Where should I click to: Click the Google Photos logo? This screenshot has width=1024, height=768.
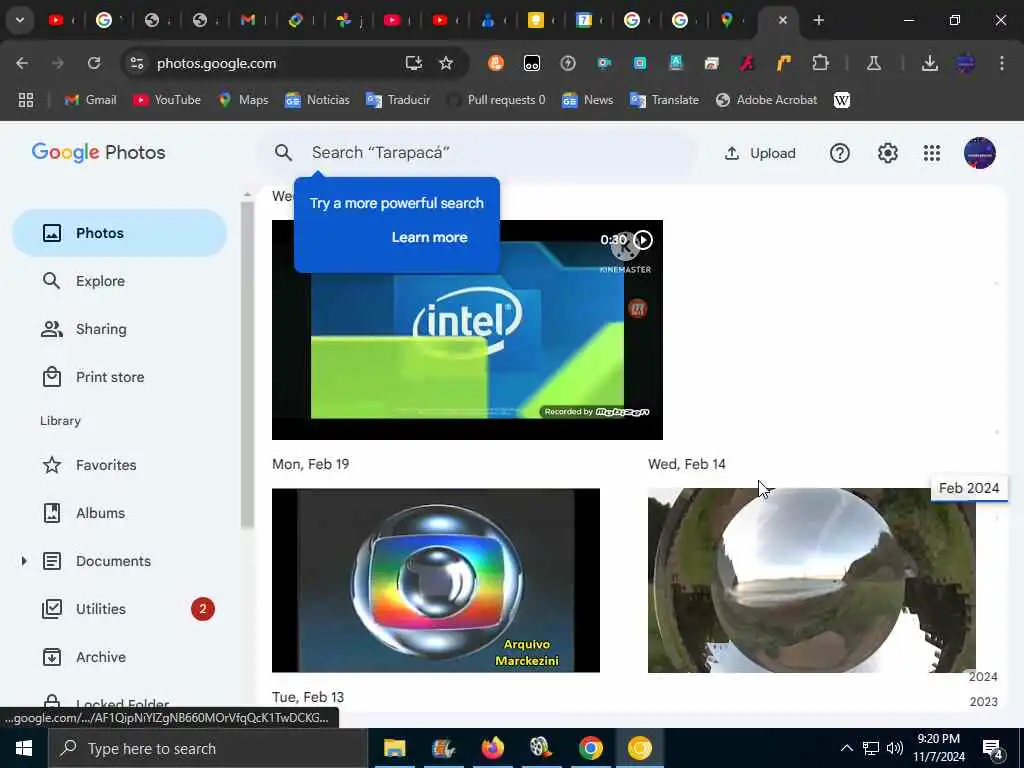click(x=99, y=152)
